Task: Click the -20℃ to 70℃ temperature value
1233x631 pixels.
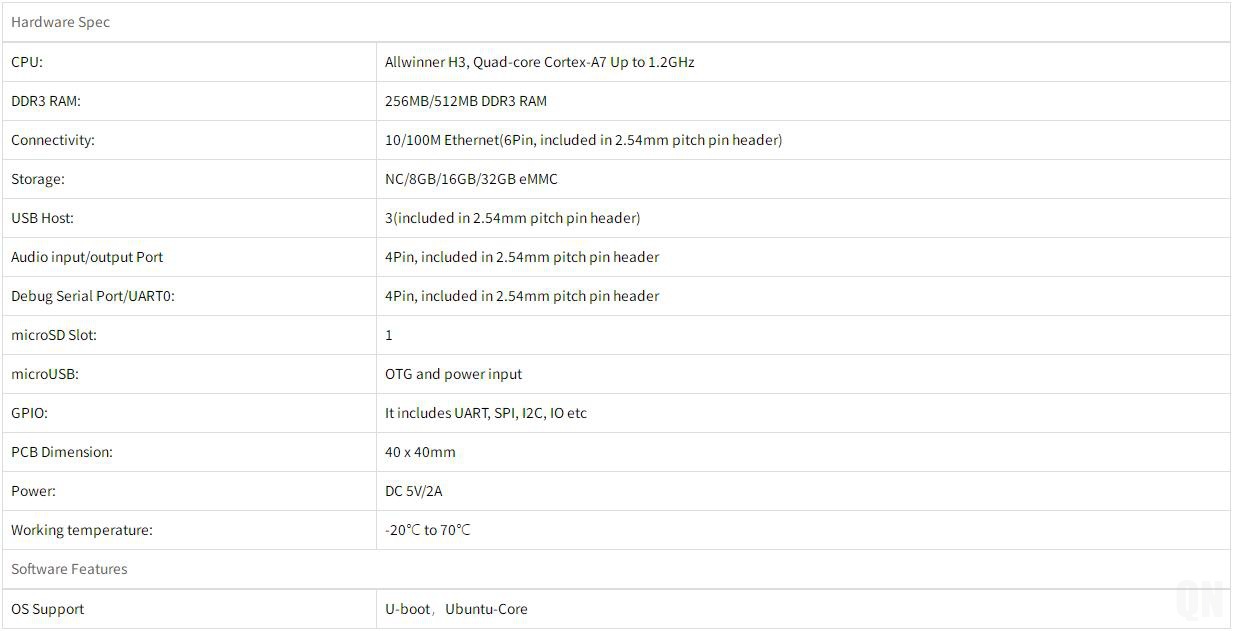Action: (427, 530)
